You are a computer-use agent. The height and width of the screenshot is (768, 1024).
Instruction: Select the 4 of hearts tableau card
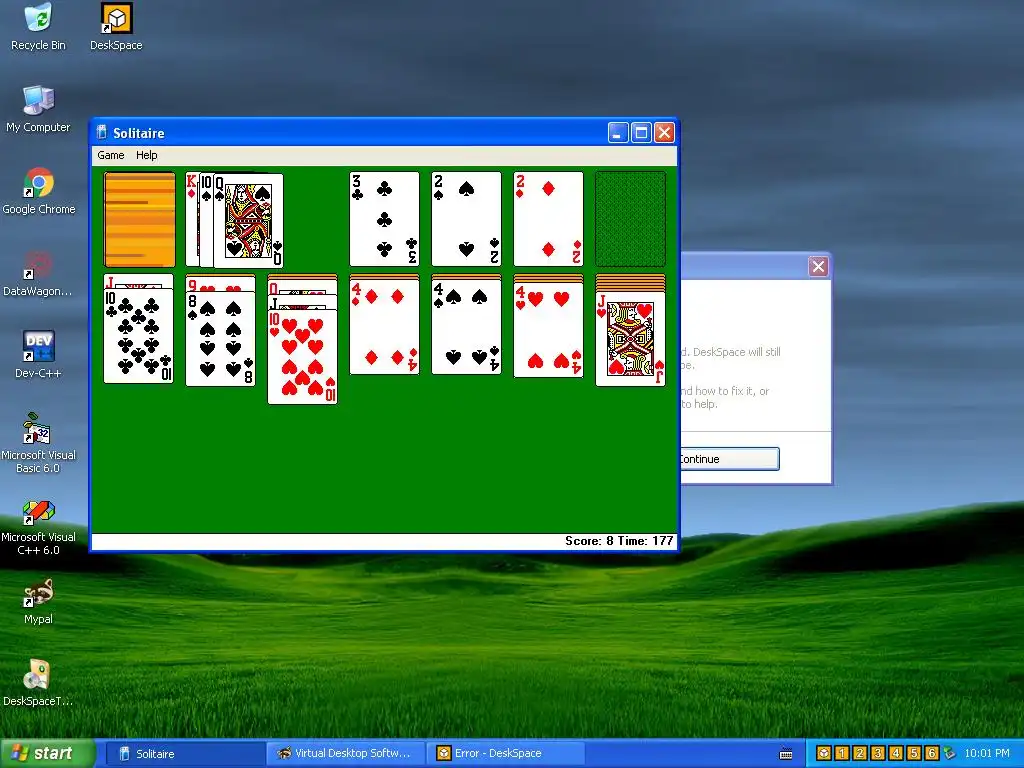coord(549,330)
